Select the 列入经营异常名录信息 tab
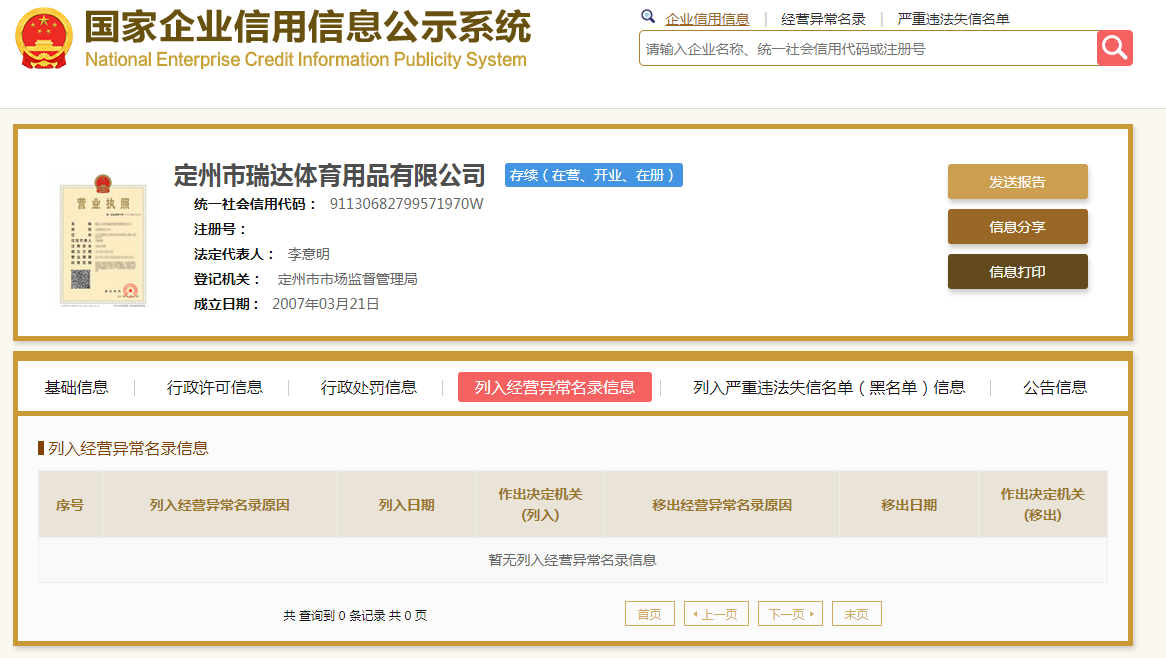This screenshot has height=658, width=1166. (555, 387)
